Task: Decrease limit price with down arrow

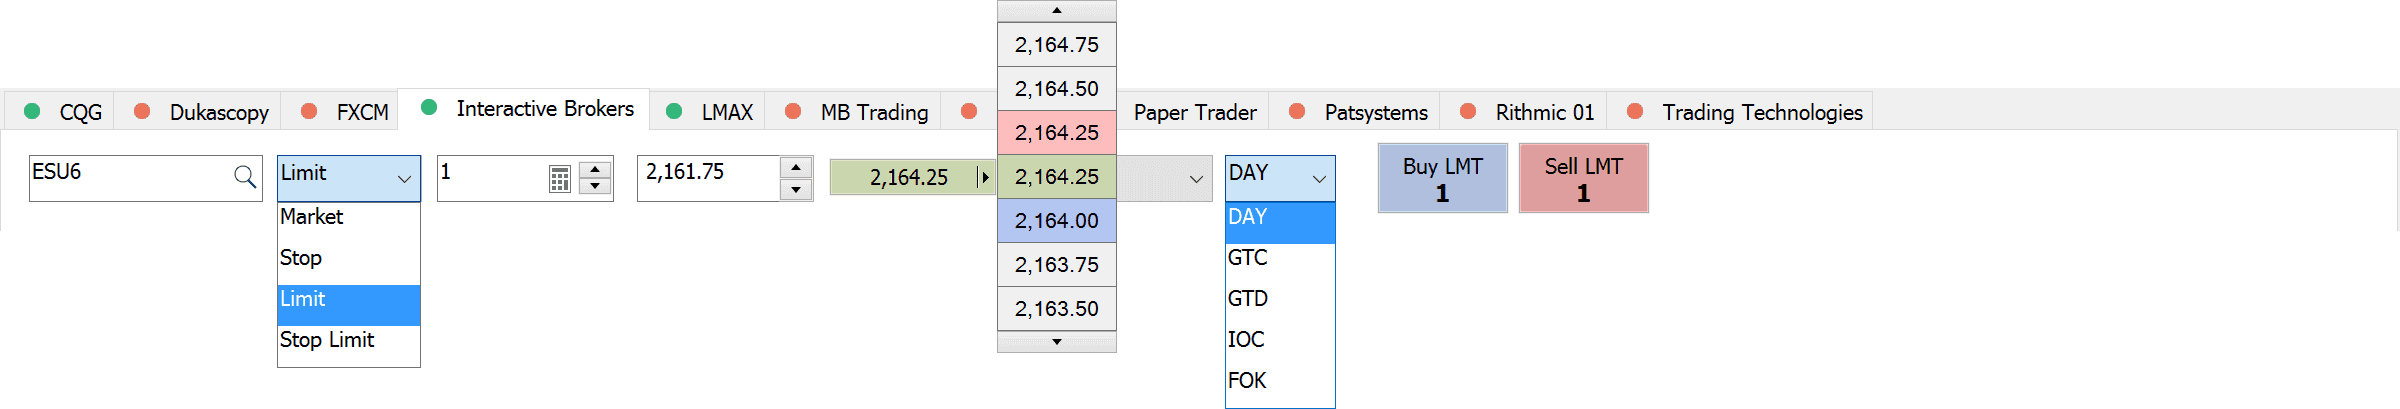Action: click(796, 189)
